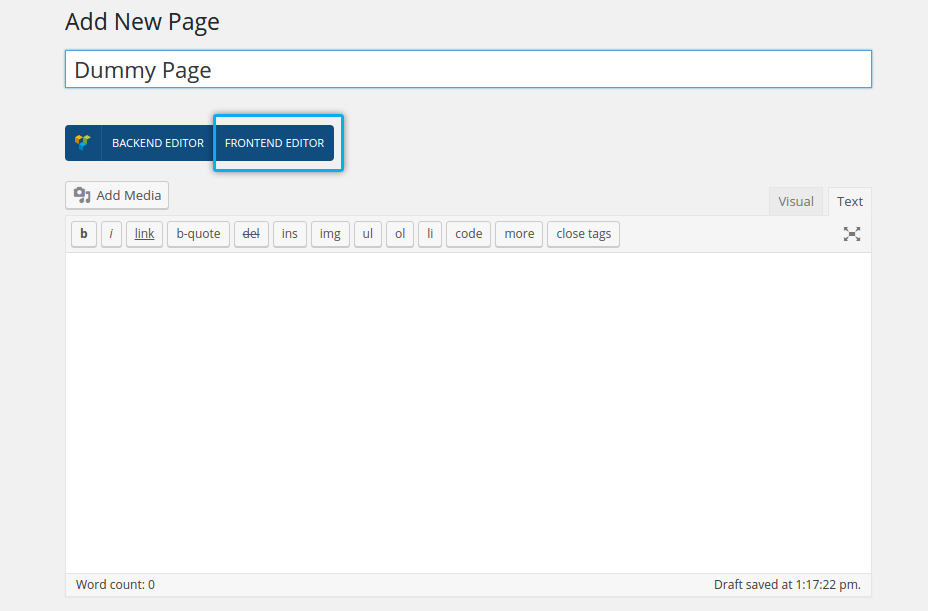Insert list item with li button
Image resolution: width=928 pixels, height=611 pixels.
point(429,234)
